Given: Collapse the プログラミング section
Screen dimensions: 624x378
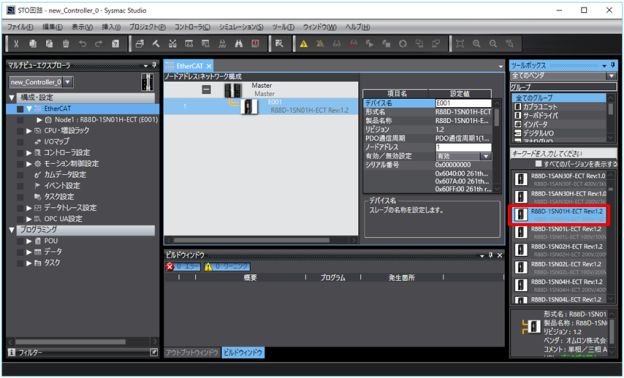Looking at the screenshot, I should [x=12, y=230].
